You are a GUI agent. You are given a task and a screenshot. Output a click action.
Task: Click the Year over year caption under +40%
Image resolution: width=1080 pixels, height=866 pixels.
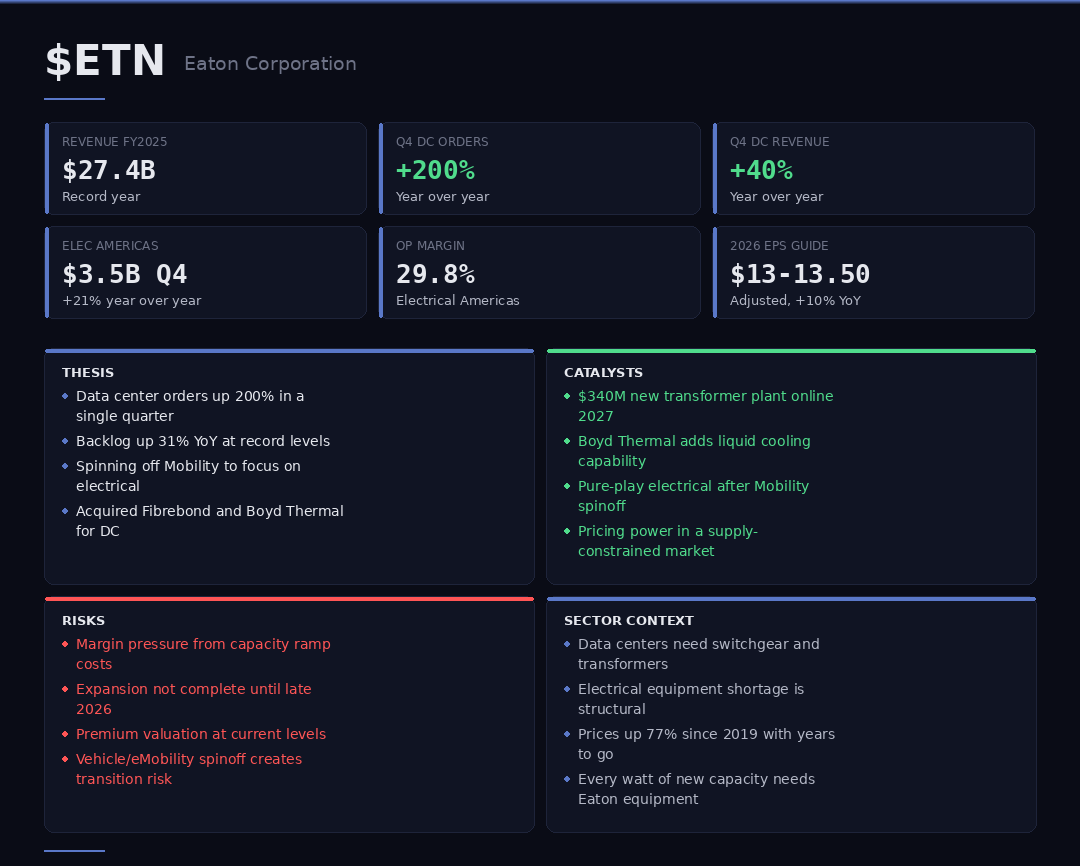(777, 196)
